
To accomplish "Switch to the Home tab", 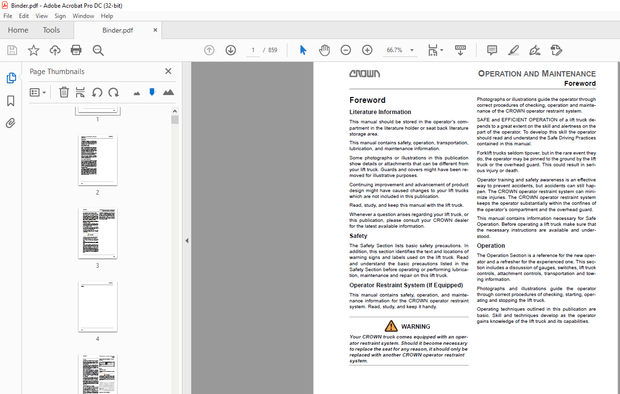I will coord(18,30).
